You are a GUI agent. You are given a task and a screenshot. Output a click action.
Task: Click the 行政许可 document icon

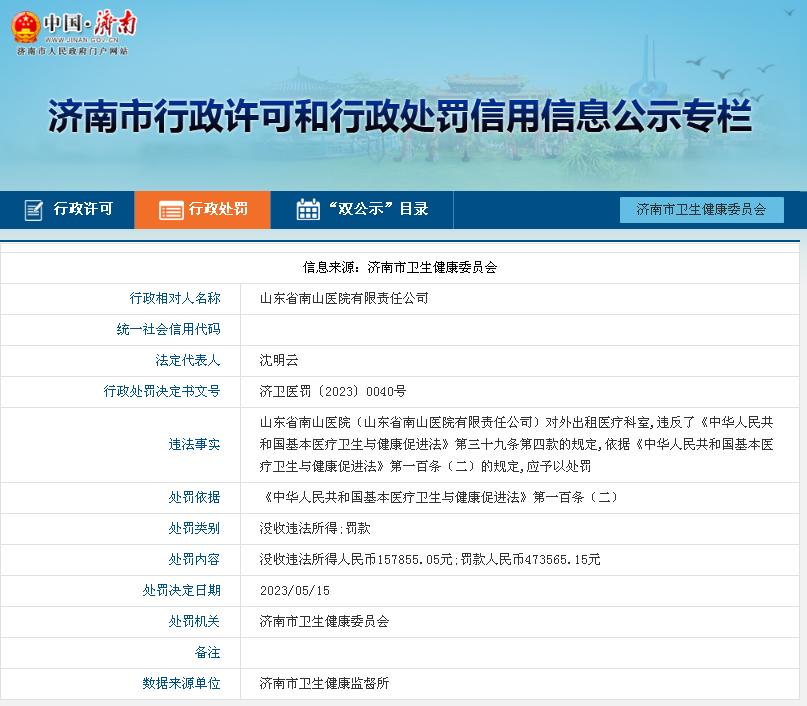point(32,210)
